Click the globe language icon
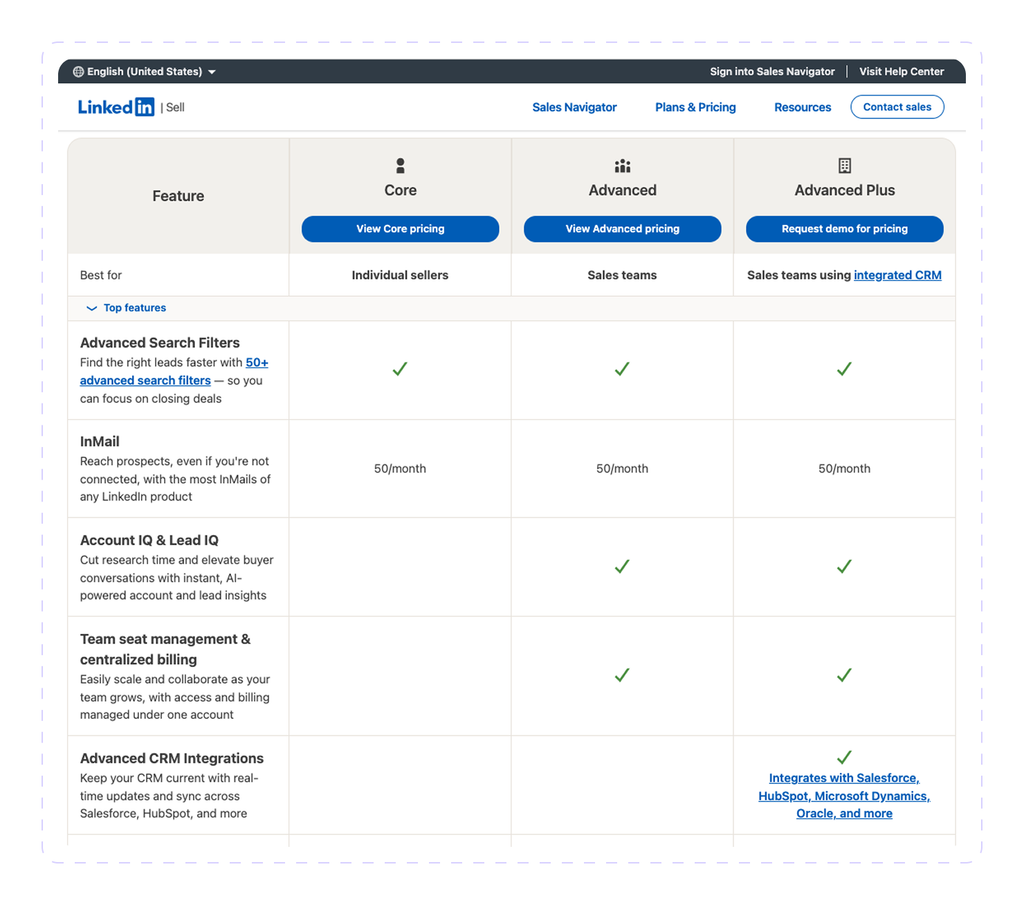 [x=78, y=72]
